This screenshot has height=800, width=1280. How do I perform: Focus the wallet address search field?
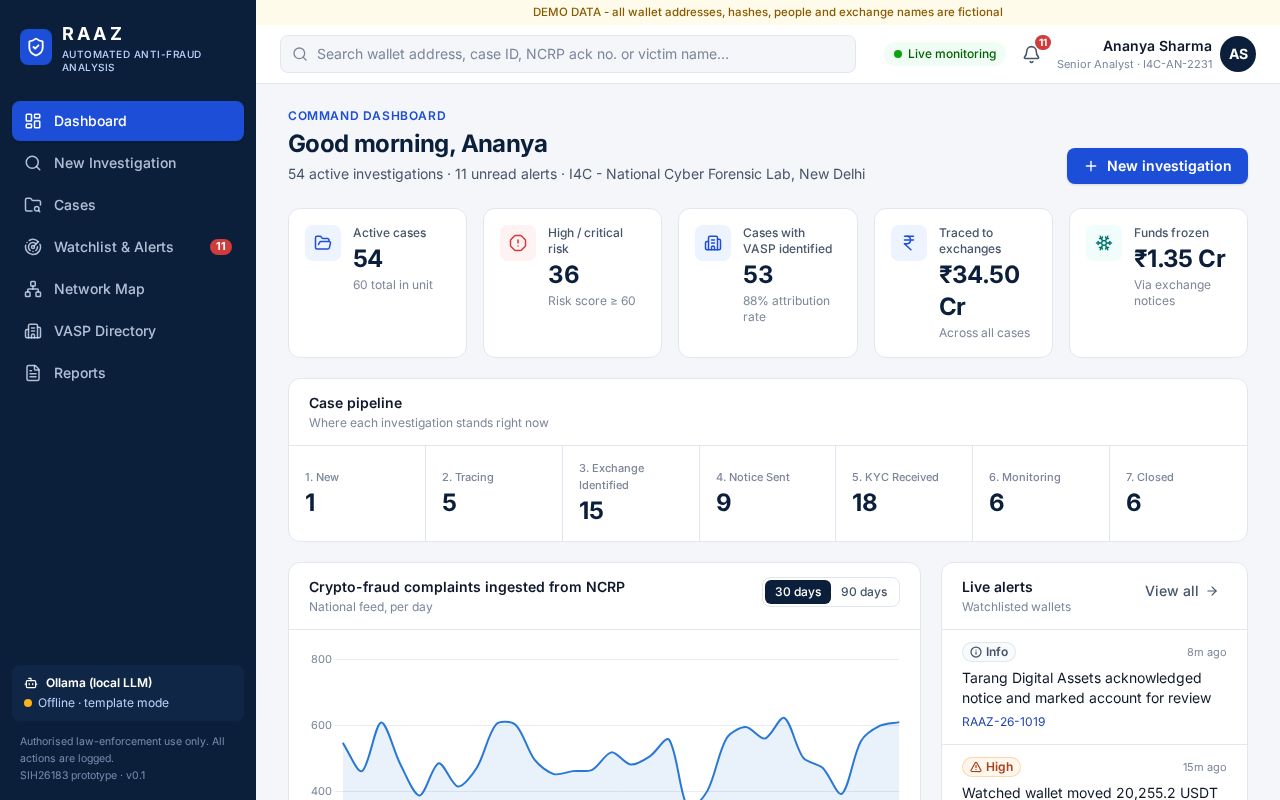tap(568, 54)
